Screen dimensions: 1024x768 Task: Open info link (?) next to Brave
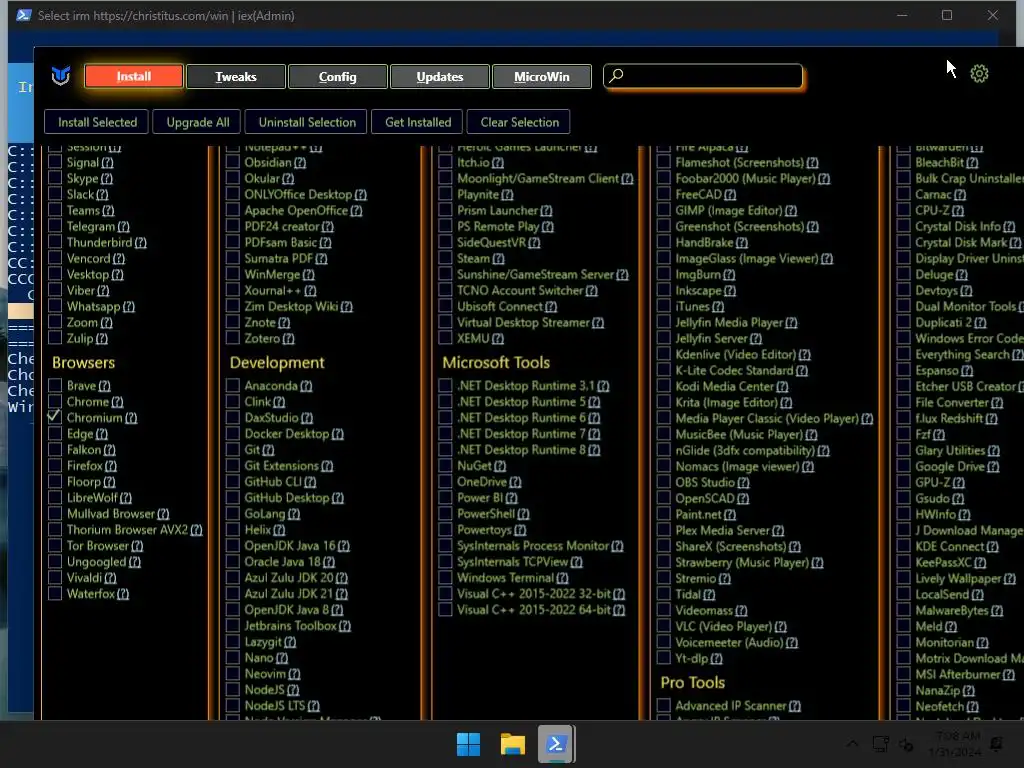click(104, 386)
